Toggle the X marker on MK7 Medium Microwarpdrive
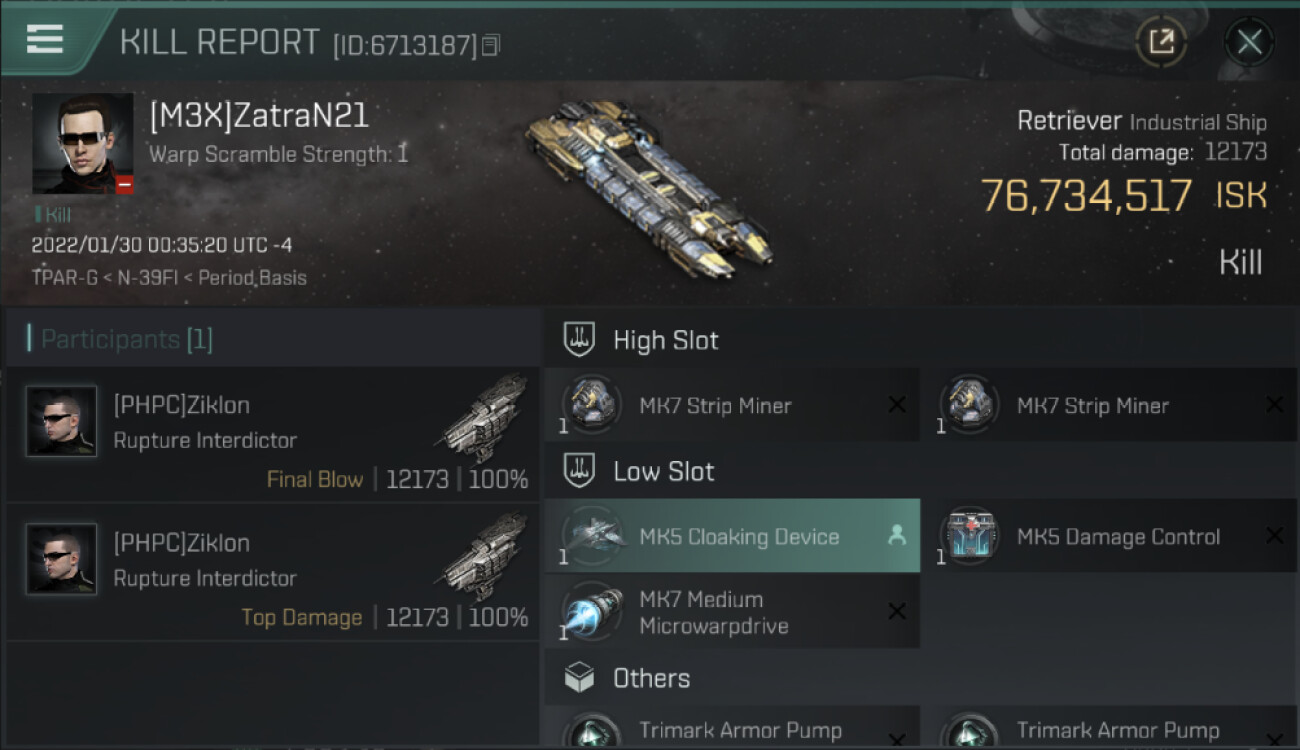1300x750 pixels. 897,612
